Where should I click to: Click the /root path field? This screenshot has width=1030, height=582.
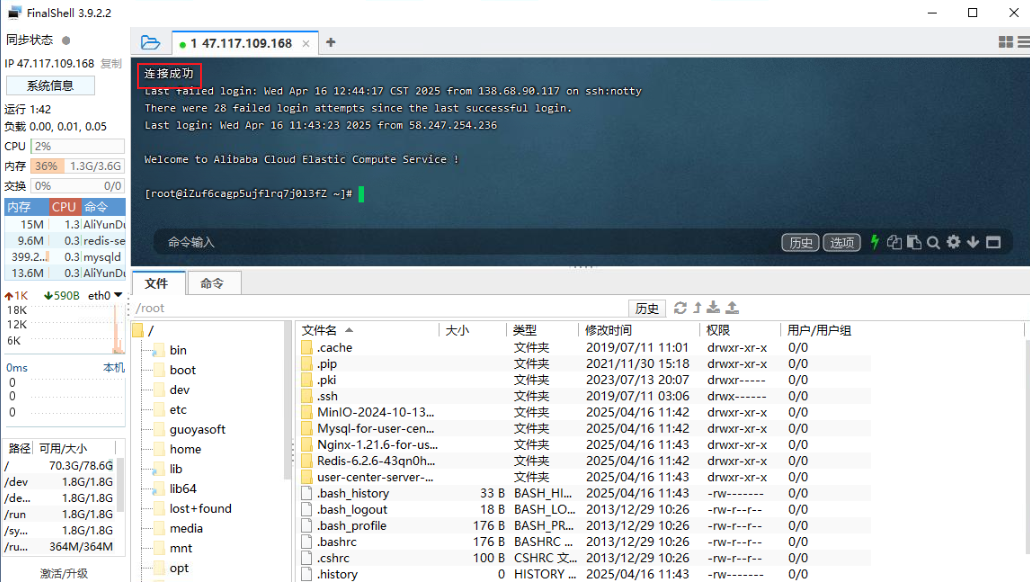tap(380, 308)
